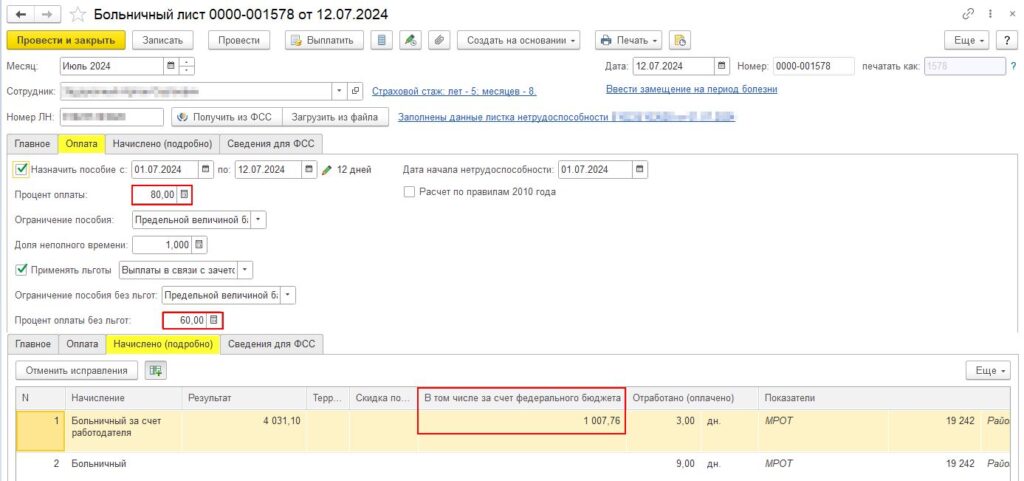This screenshot has width=1024, height=481.
Task: Expand Ограничение пособия без льгот dropdown
Action: 288,295
